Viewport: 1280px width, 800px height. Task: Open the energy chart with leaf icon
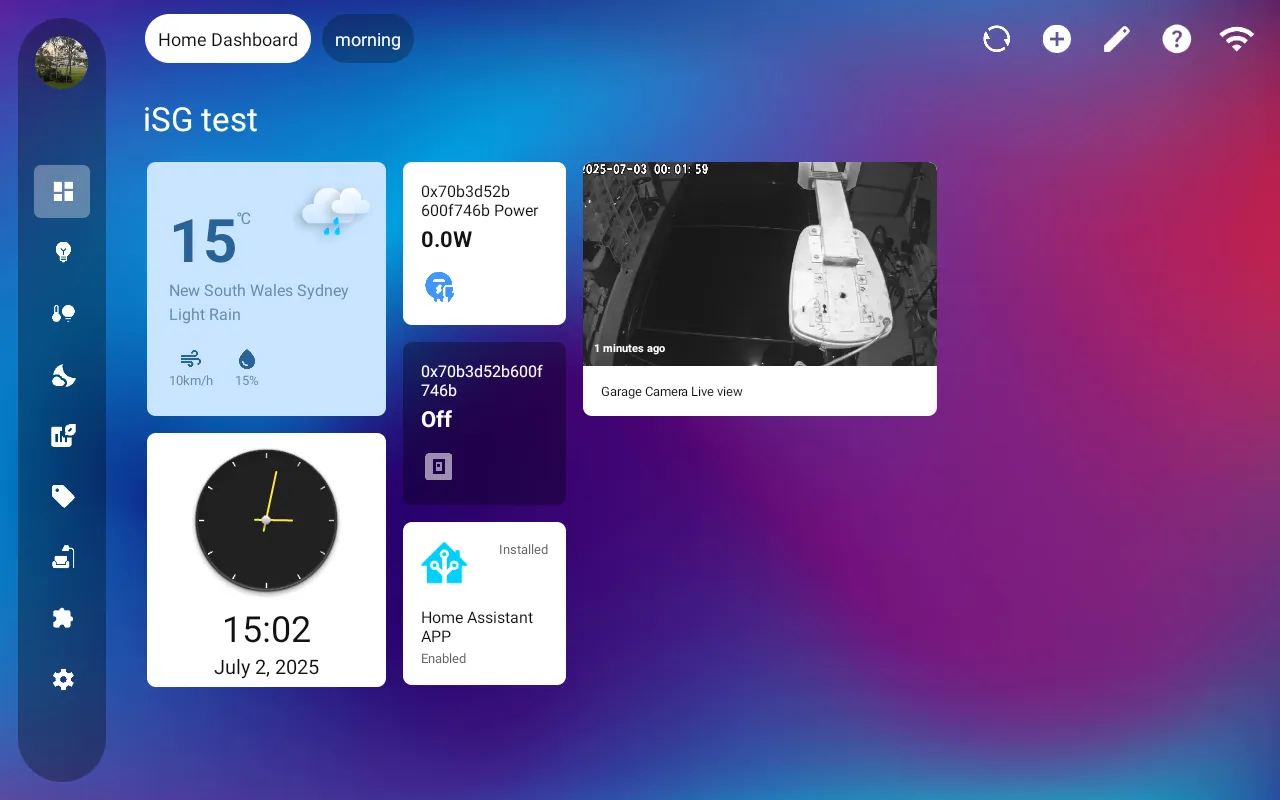pos(63,435)
